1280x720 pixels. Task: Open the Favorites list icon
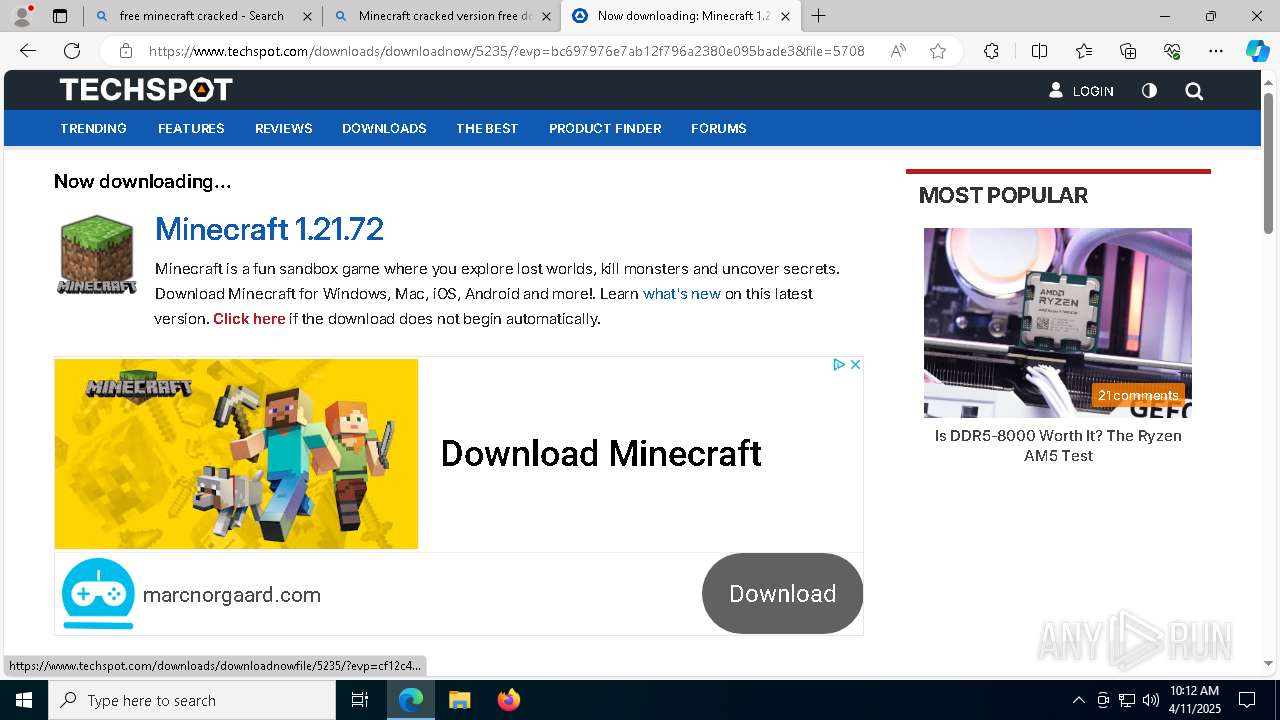pos(1084,51)
